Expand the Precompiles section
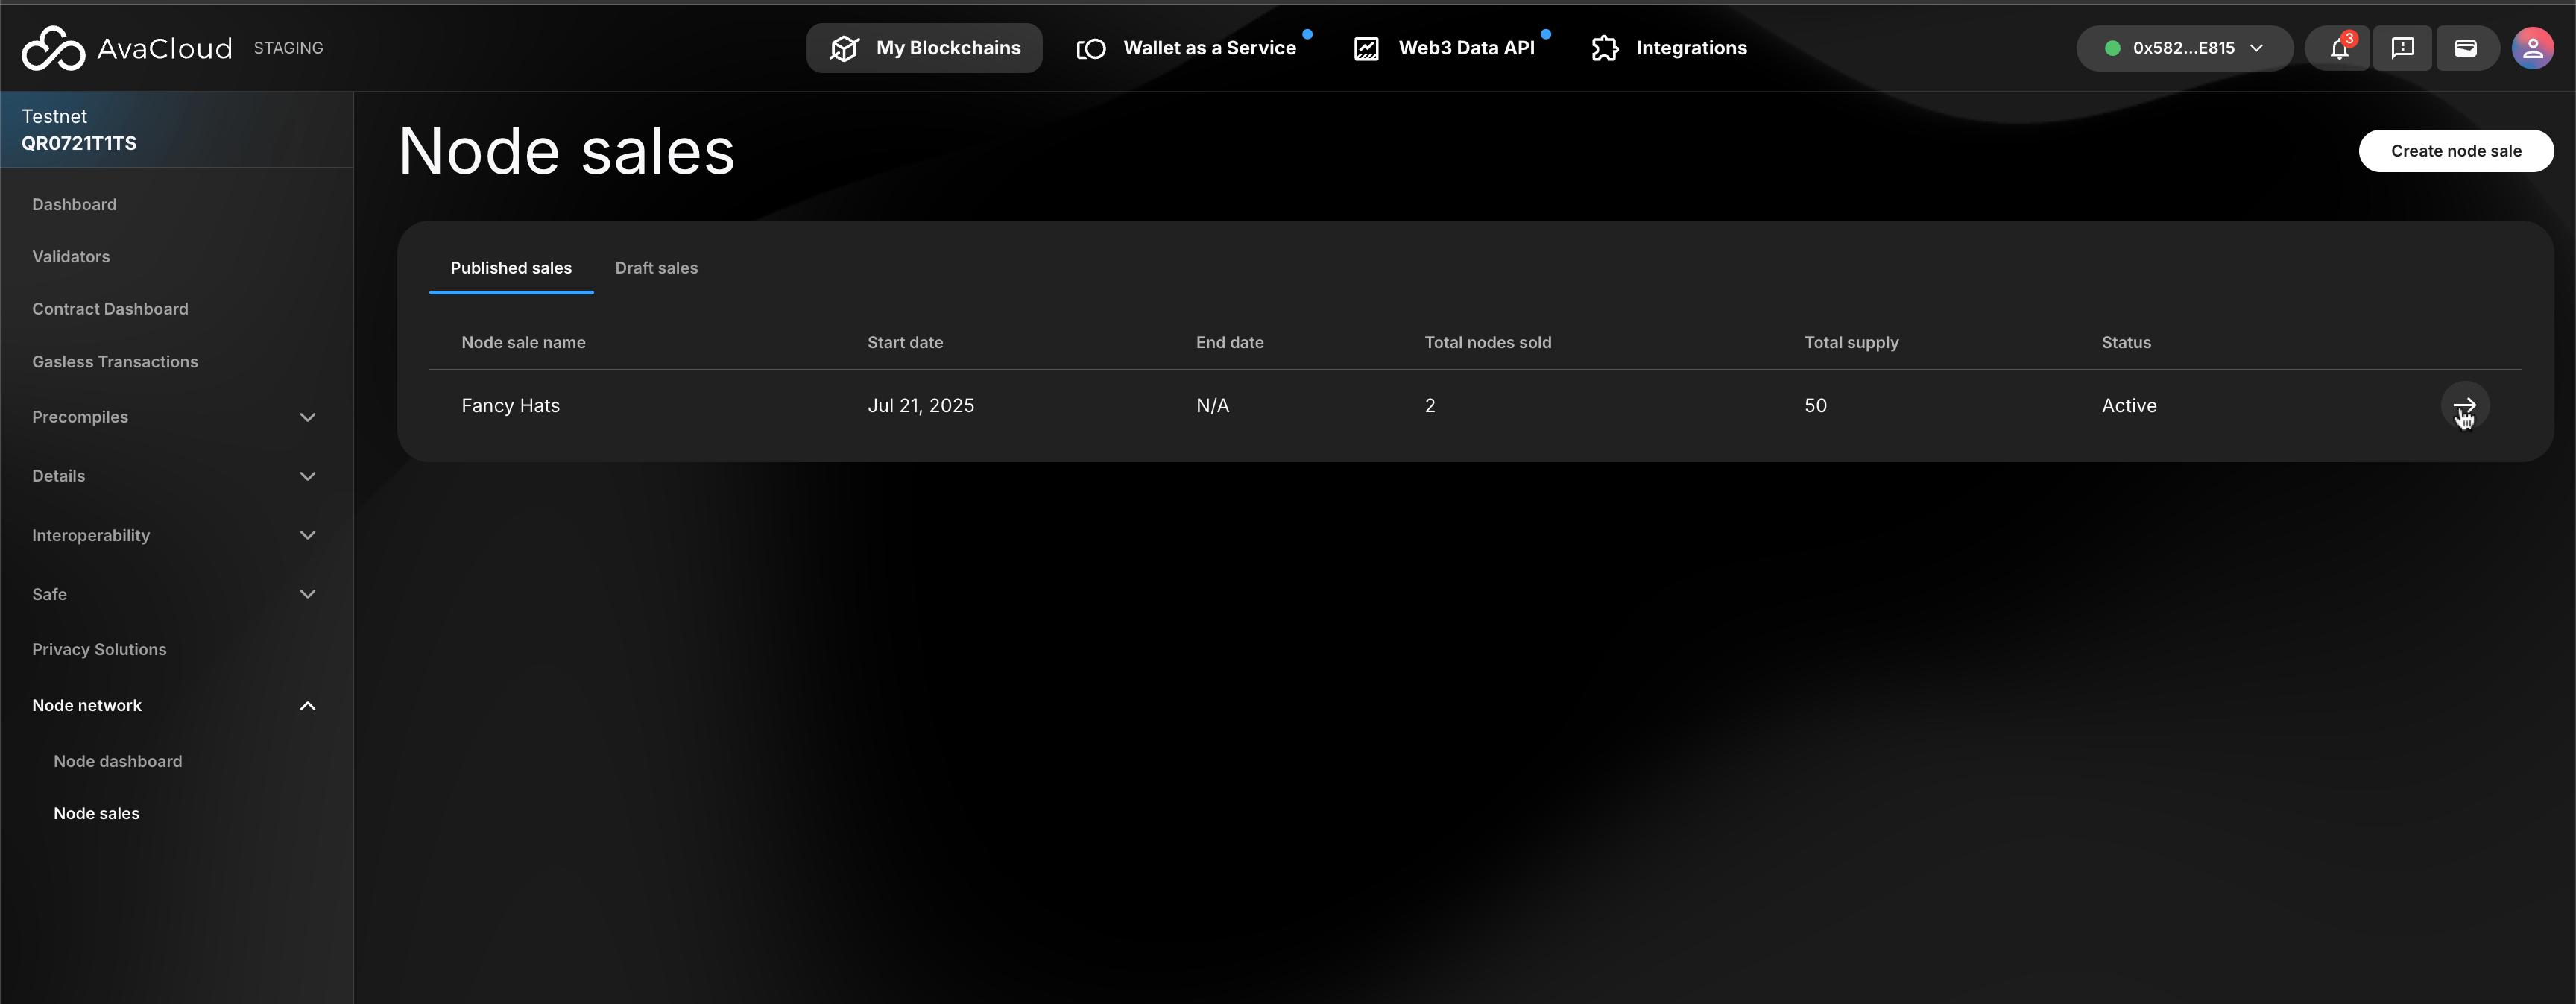2576x1004 pixels. (x=307, y=417)
